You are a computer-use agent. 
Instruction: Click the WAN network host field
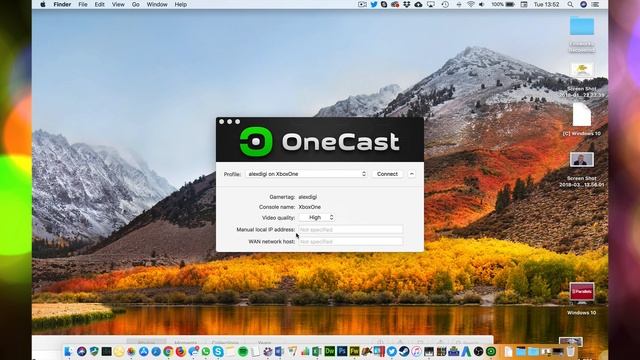pyautogui.click(x=351, y=242)
